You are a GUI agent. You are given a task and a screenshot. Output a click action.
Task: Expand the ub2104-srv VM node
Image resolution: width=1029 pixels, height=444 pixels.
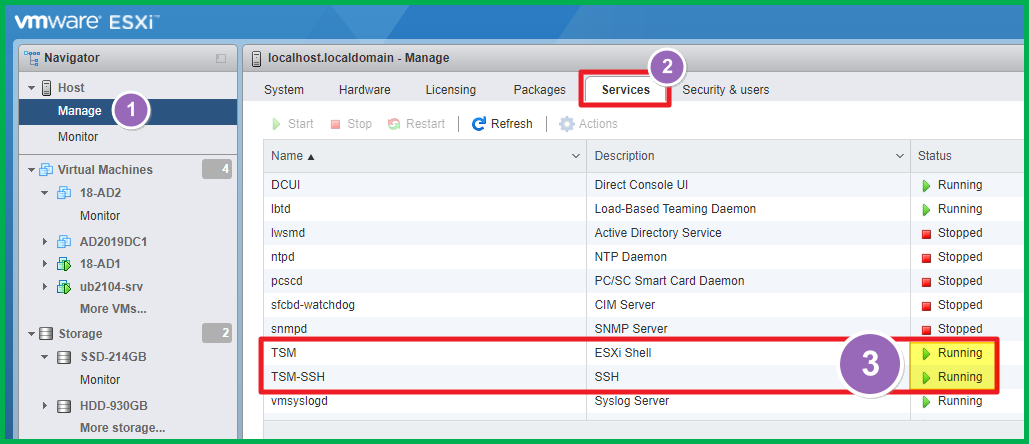45,287
